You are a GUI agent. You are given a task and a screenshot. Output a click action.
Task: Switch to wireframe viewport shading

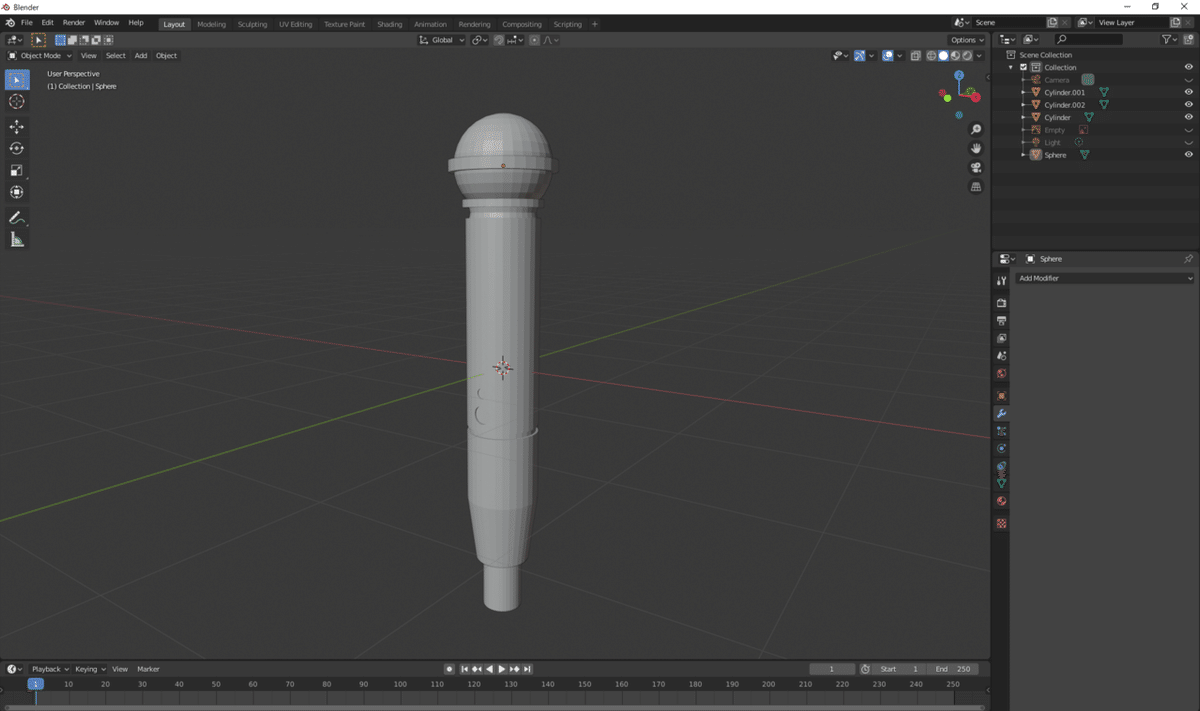(932, 56)
